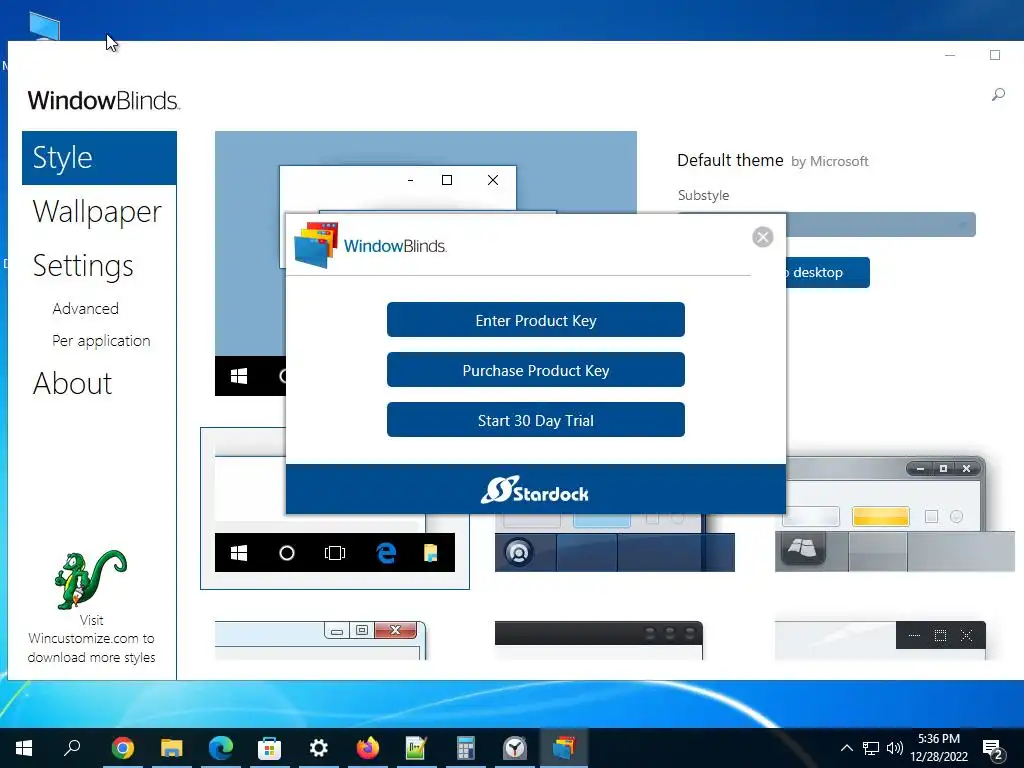Expand the Substyle dropdown
The width and height of the screenshot is (1024, 768).
881,225
